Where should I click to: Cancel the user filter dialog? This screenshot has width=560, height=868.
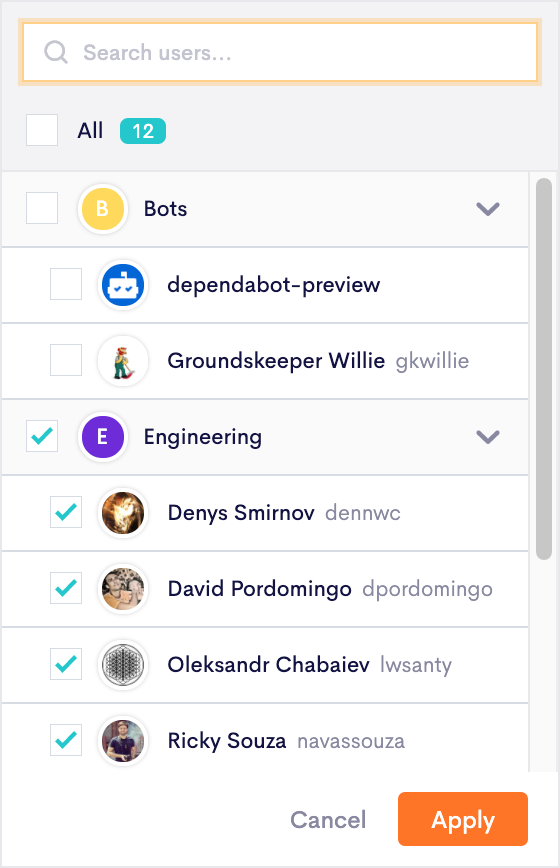point(328,820)
